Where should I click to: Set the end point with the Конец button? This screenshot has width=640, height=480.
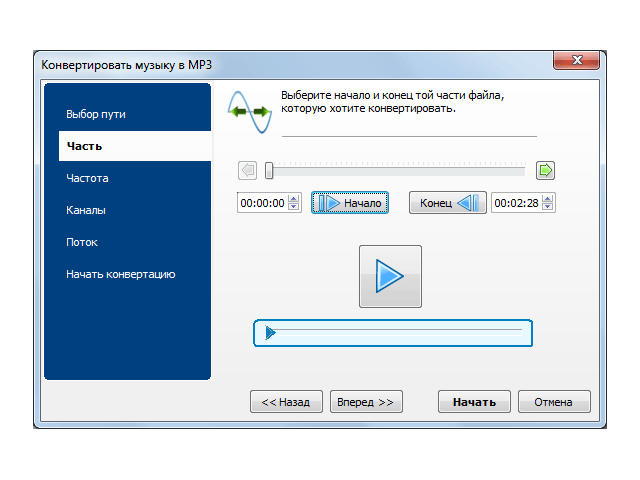click(x=448, y=203)
